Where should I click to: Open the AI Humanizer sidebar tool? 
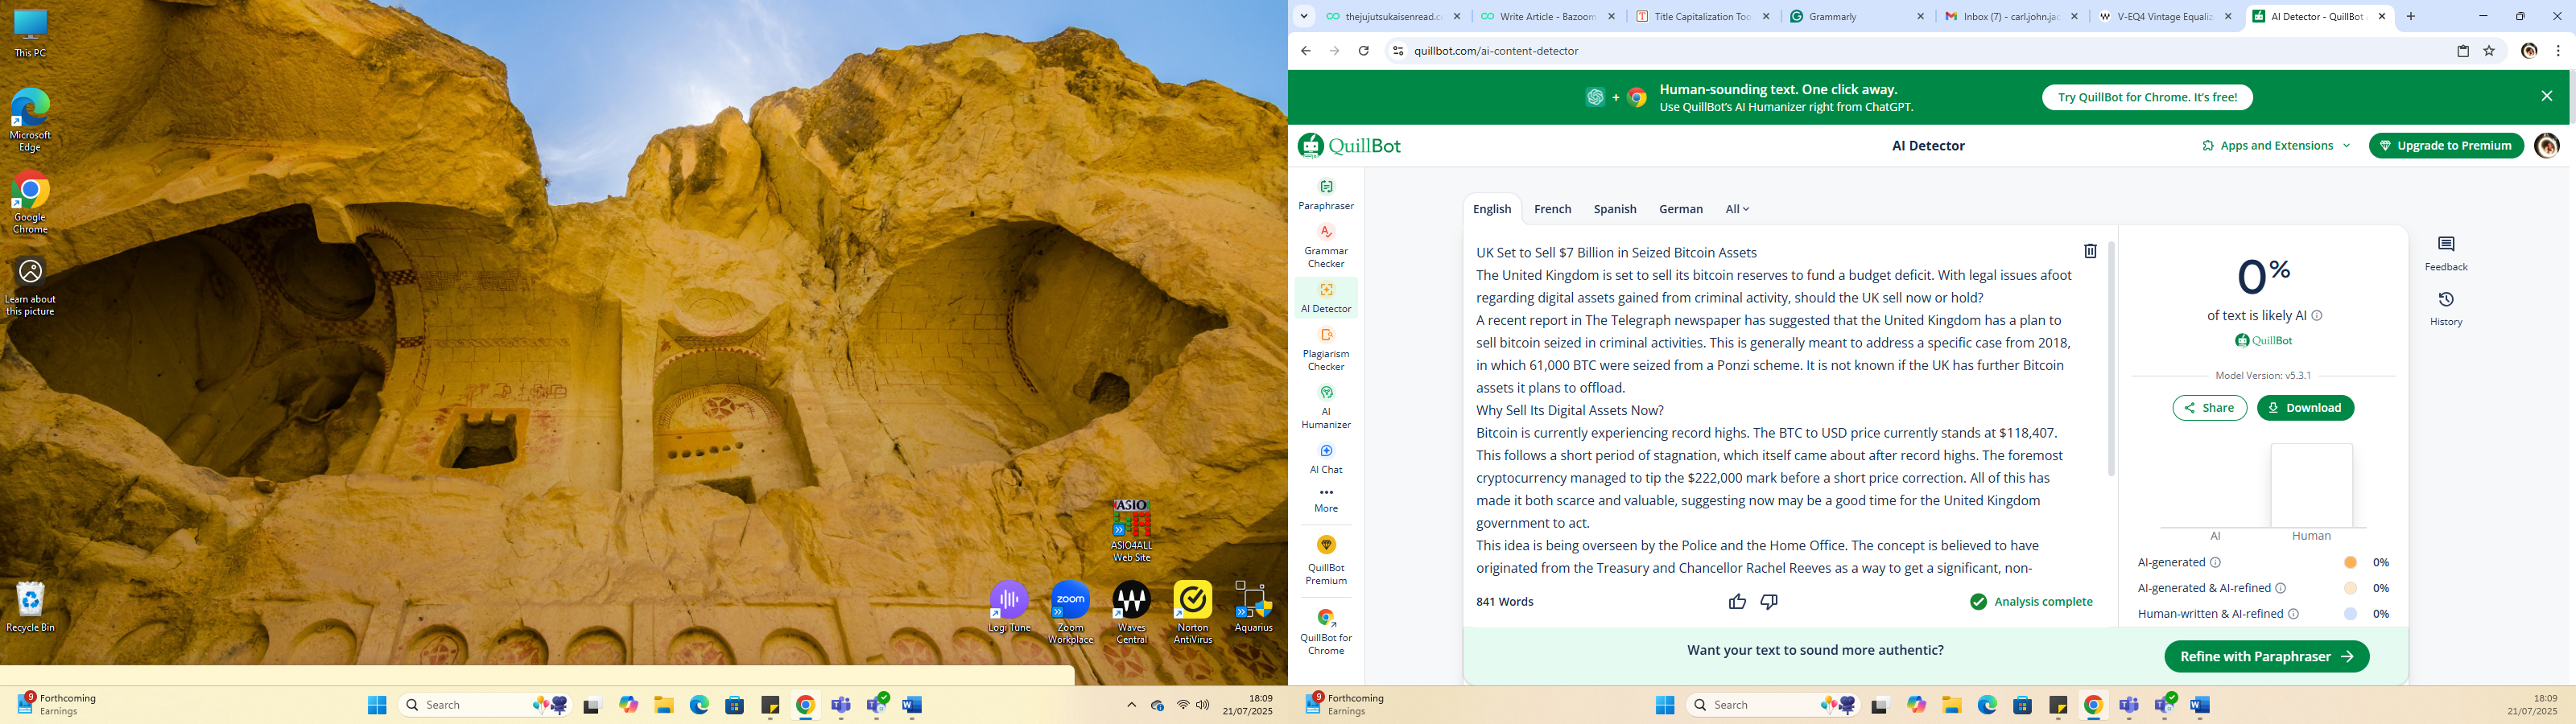[1326, 407]
